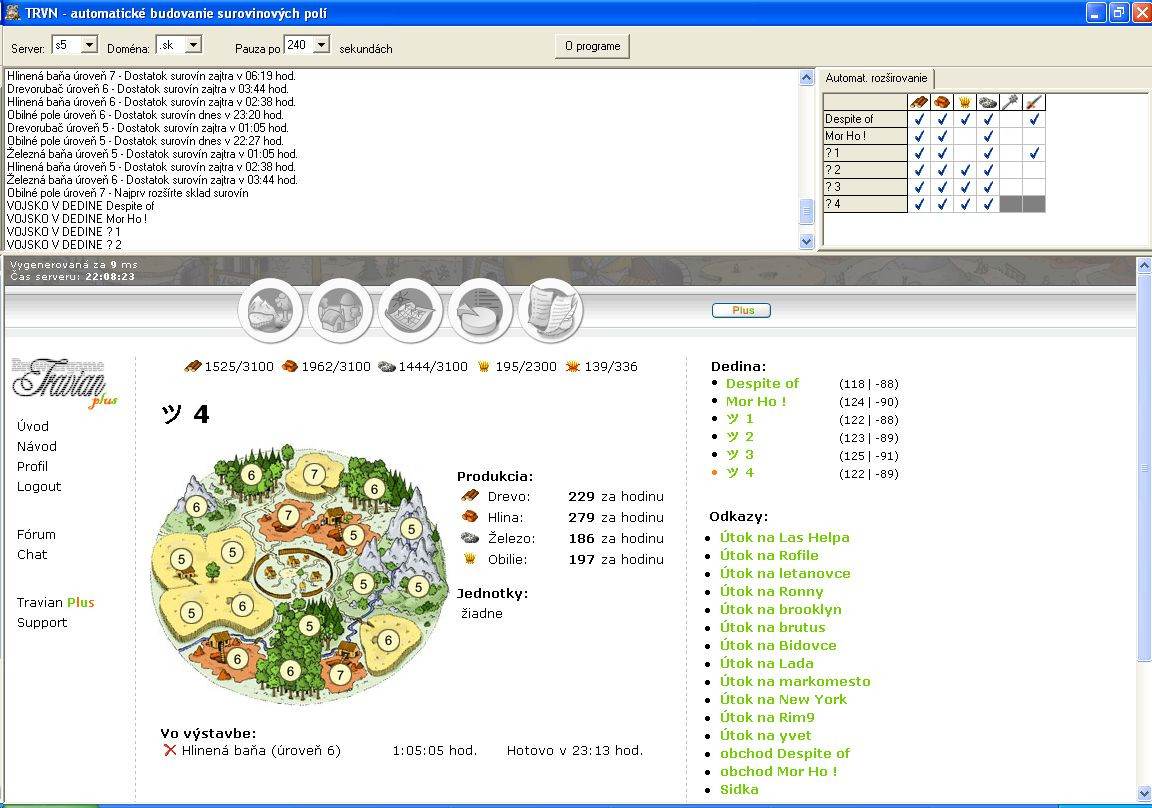Open Návod in the left menu

click(37, 446)
